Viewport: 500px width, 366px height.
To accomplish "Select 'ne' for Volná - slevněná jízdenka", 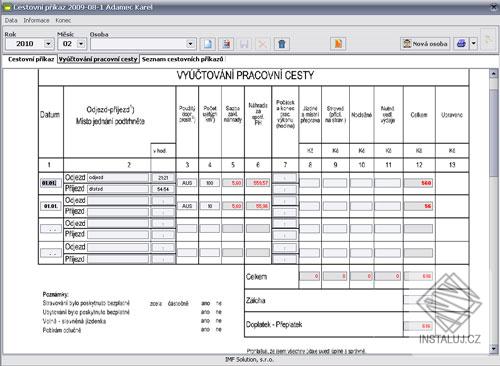I will pos(218,321).
